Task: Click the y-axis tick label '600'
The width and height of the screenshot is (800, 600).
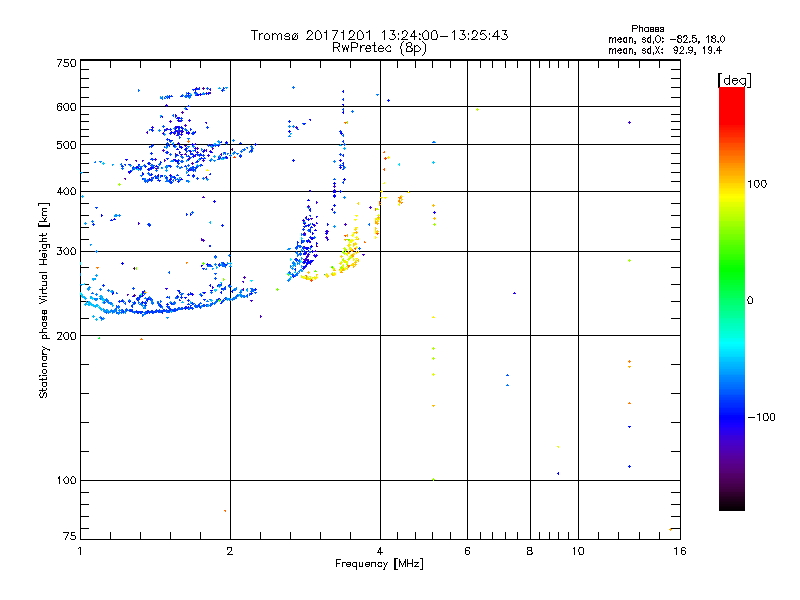Action: pyautogui.click(x=66, y=107)
